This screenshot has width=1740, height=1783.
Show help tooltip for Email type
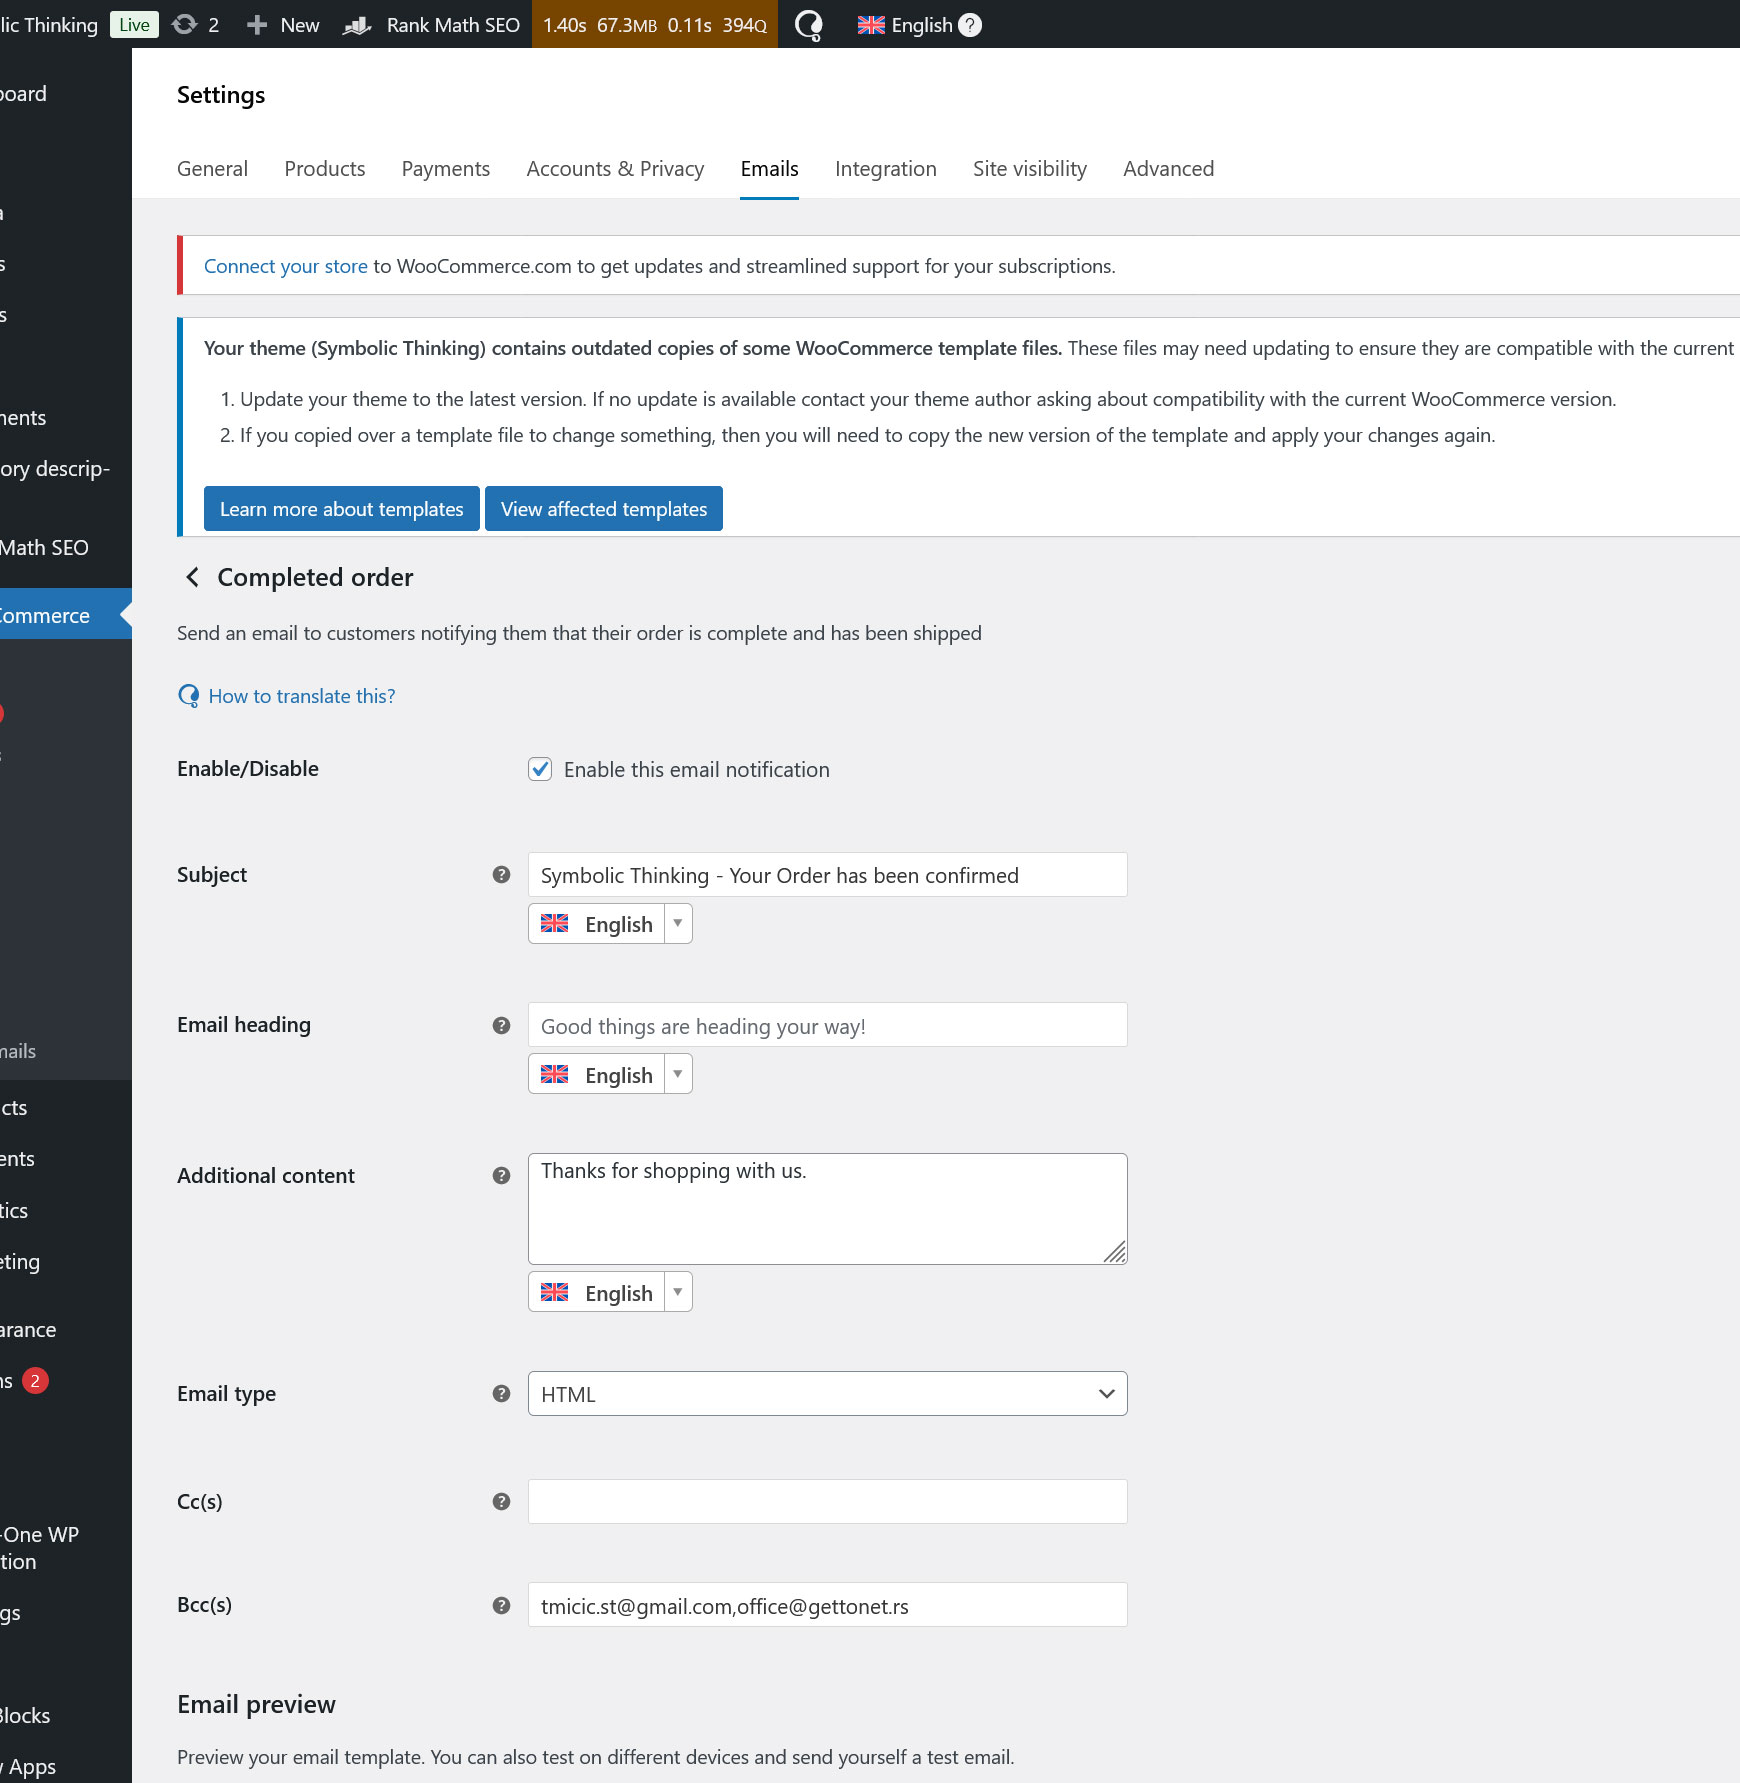[x=502, y=1393]
